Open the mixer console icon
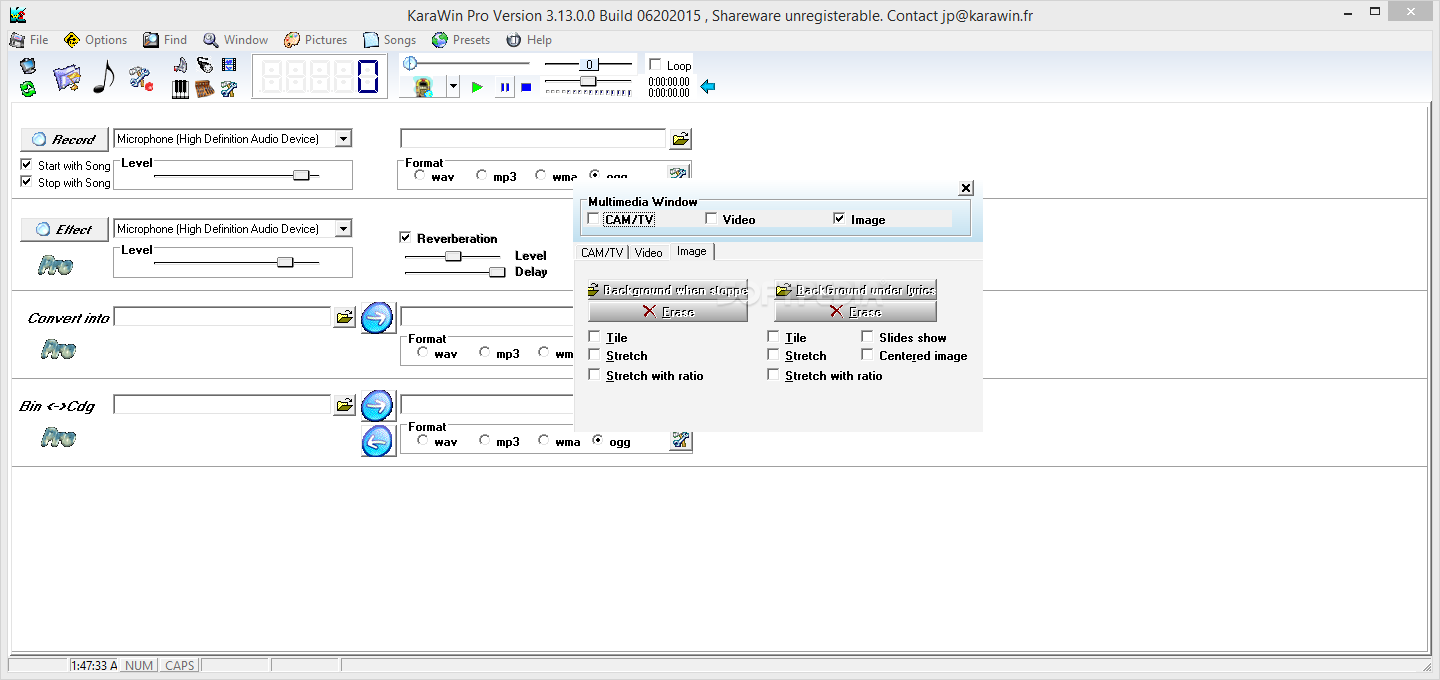Screen dimensions: 1440x680 click(x=205, y=89)
